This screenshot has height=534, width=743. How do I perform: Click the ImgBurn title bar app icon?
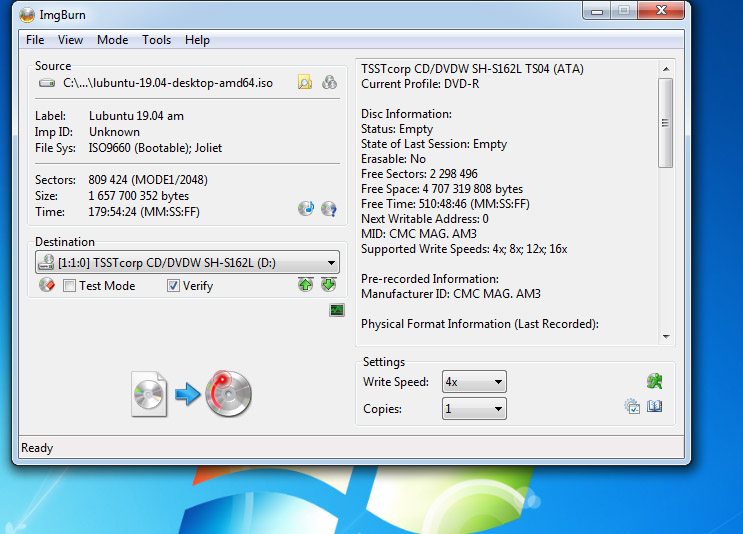coord(27,15)
